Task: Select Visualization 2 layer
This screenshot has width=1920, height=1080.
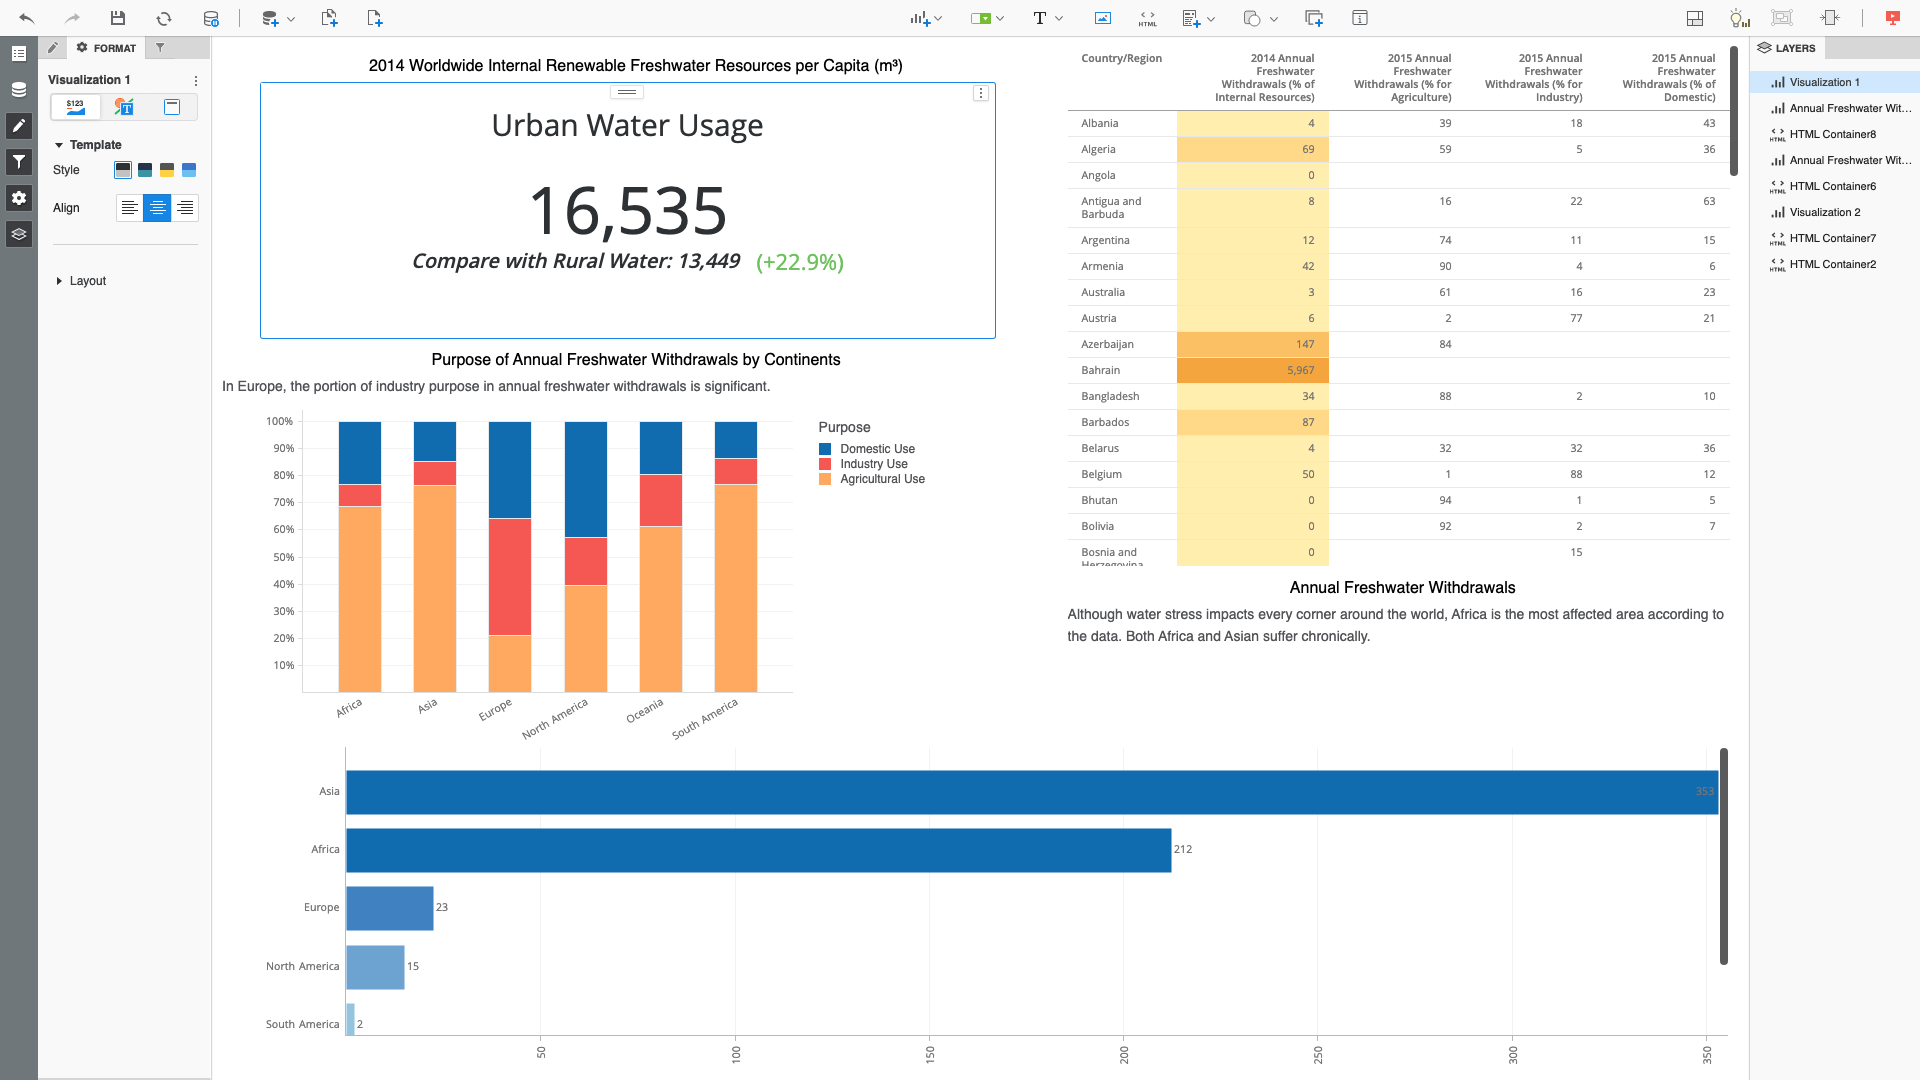Action: (x=1824, y=212)
